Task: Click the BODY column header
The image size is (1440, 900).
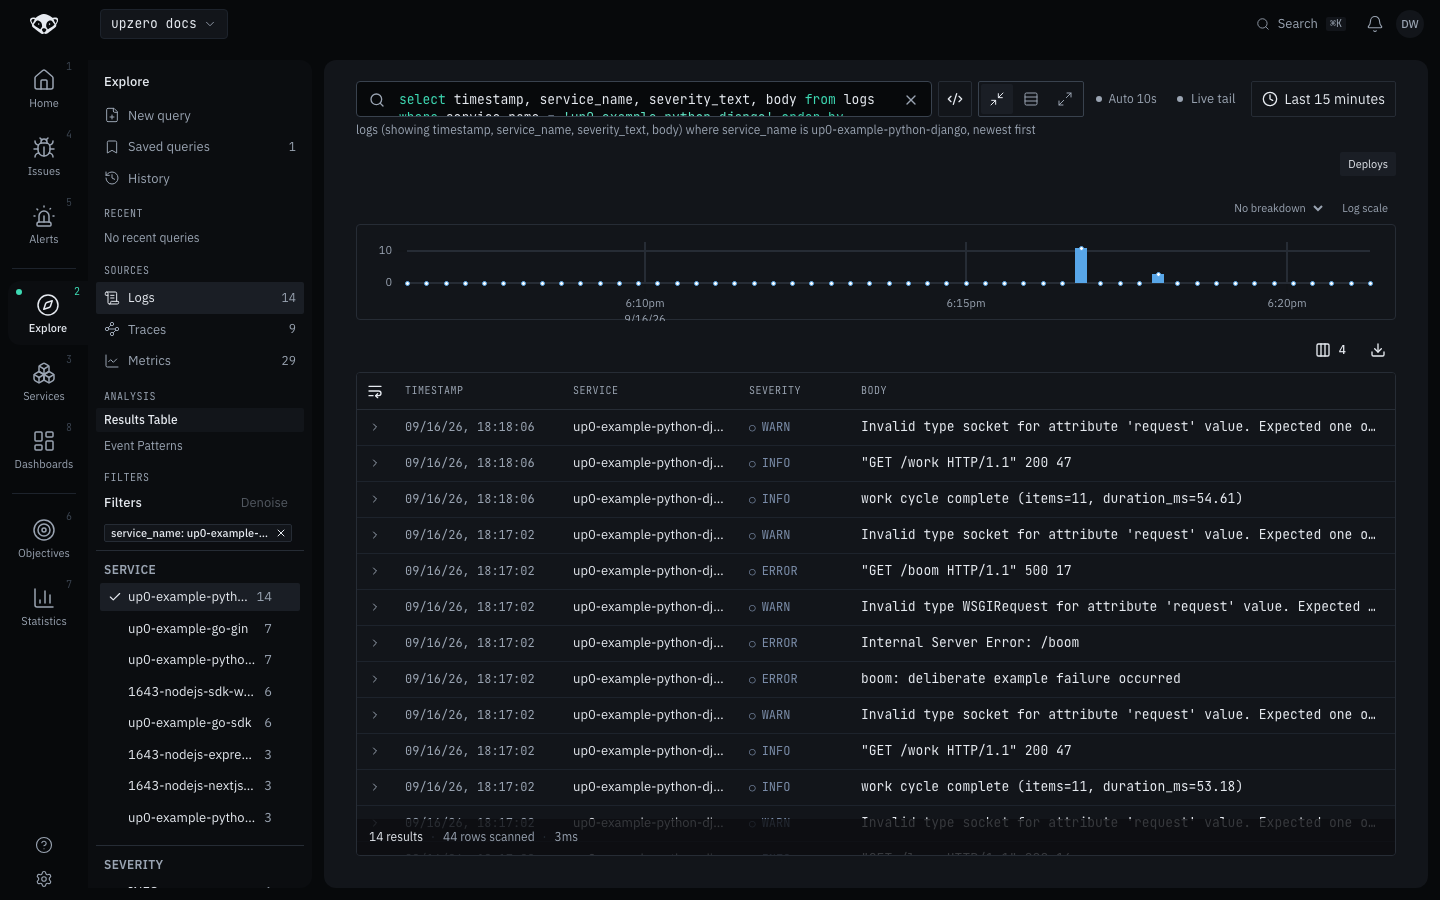Action: click(874, 391)
